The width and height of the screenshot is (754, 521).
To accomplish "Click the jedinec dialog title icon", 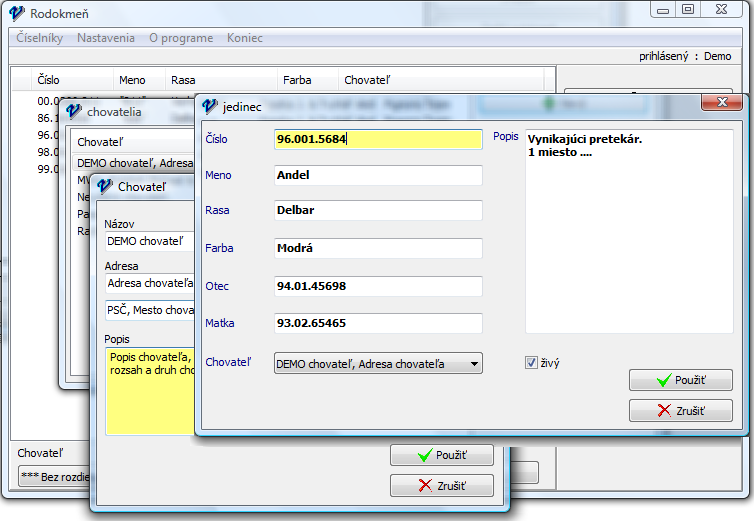I will click(x=211, y=106).
